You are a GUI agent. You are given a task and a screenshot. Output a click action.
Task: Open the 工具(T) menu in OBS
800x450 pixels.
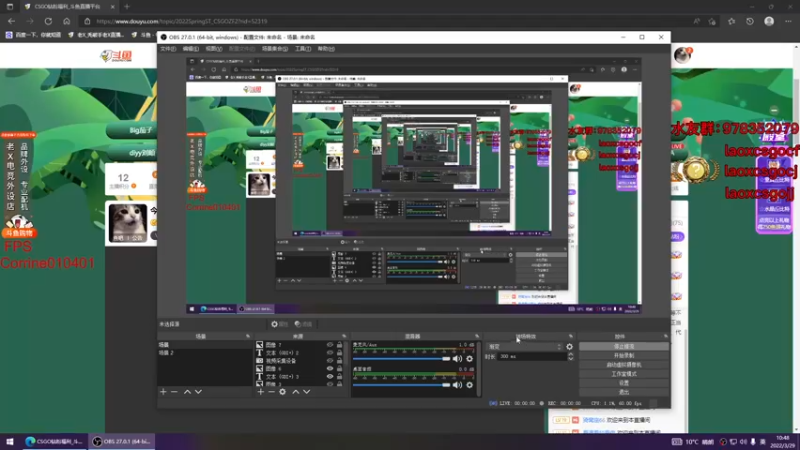[303, 49]
